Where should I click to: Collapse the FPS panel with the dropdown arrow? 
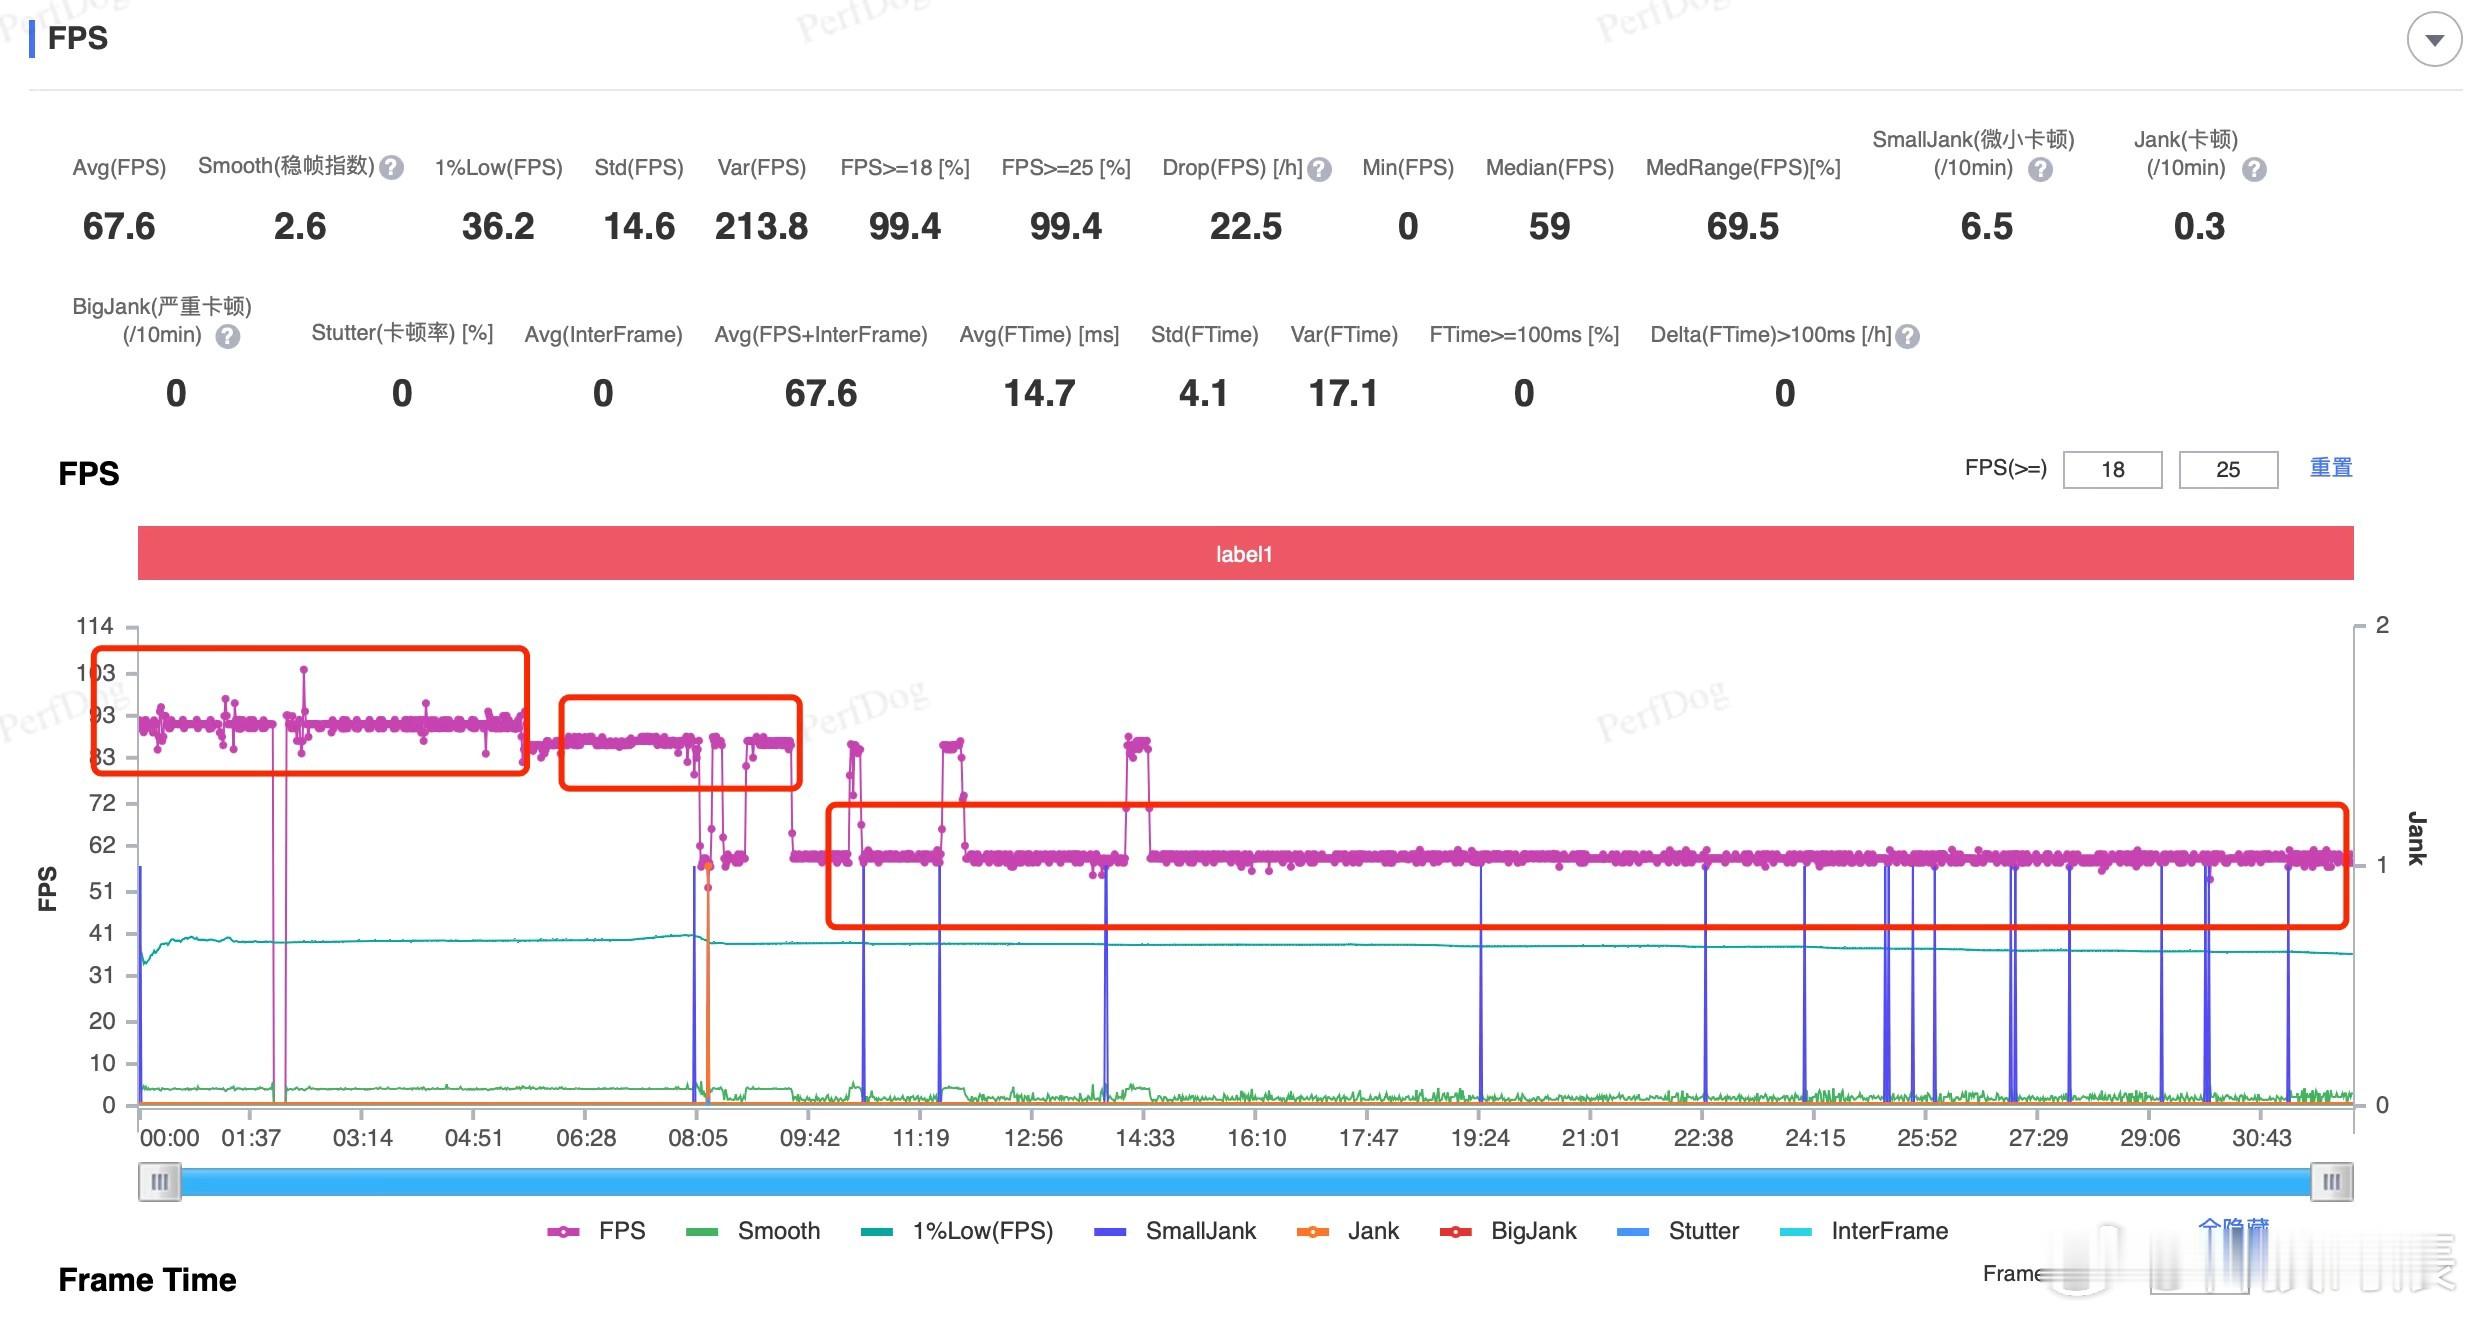tap(2433, 40)
